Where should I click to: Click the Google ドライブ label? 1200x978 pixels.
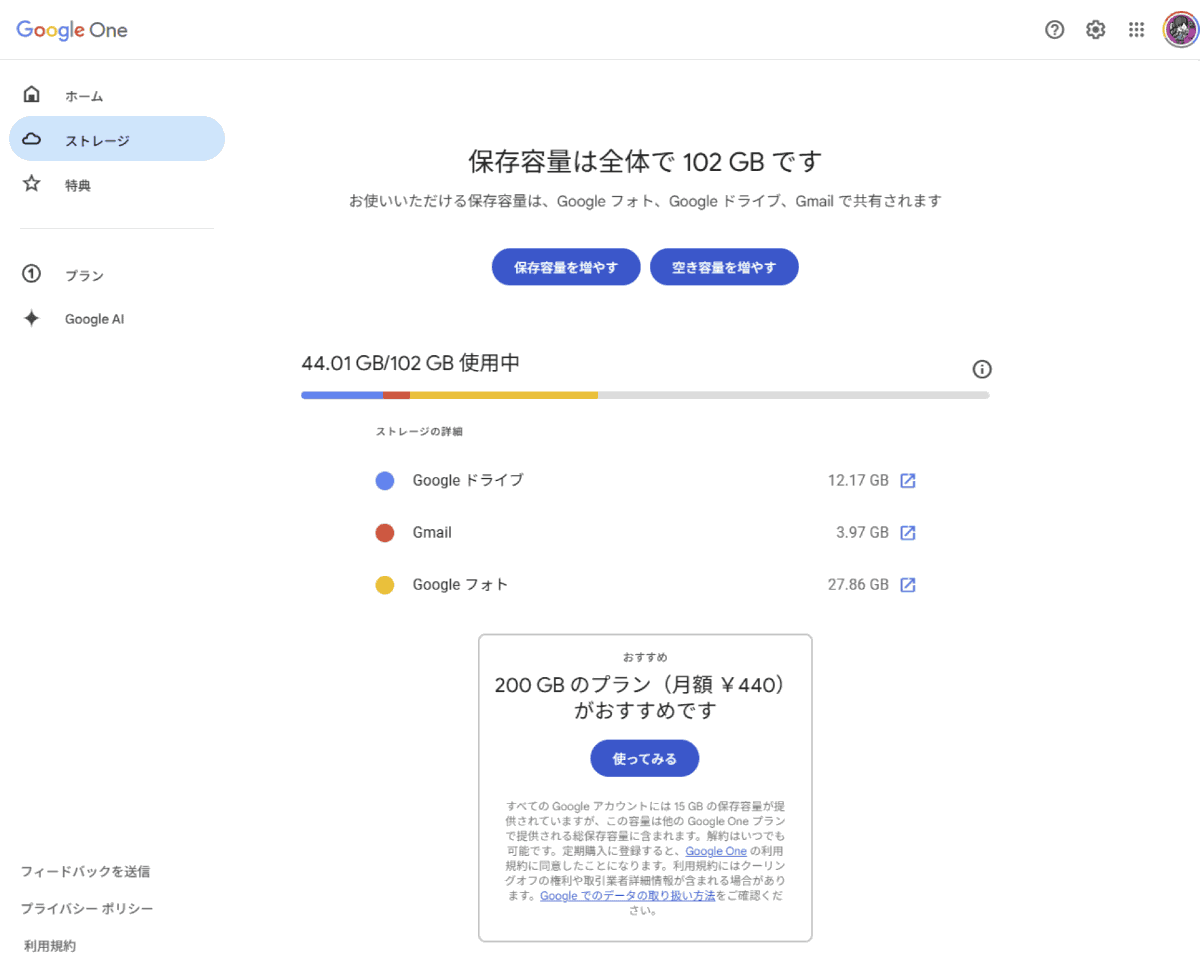[468, 480]
